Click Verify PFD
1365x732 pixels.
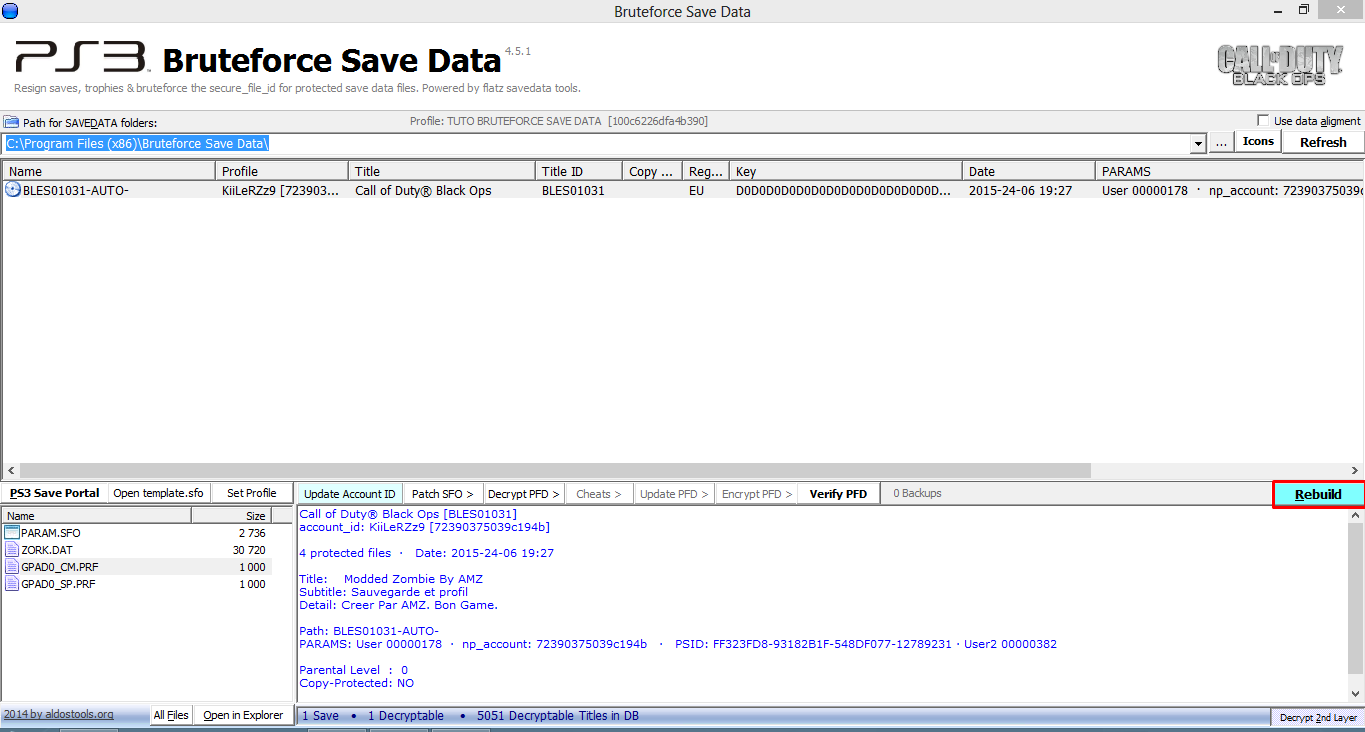click(x=838, y=494)
